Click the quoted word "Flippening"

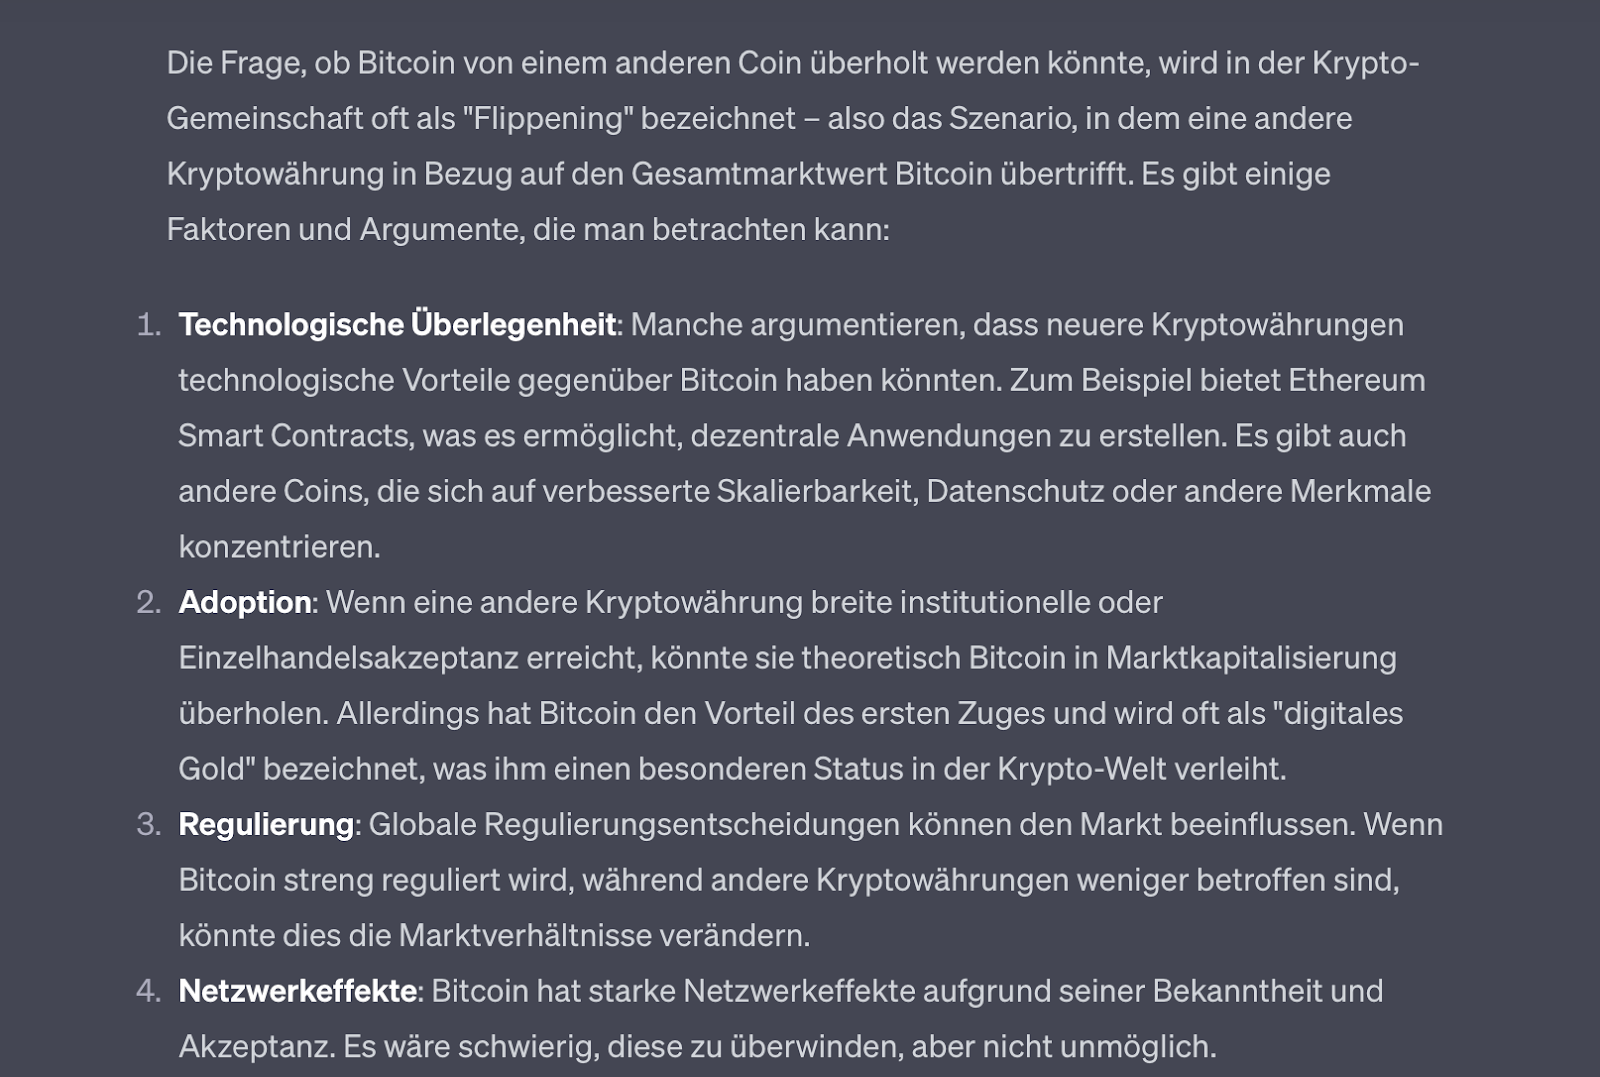pos(549,119)
